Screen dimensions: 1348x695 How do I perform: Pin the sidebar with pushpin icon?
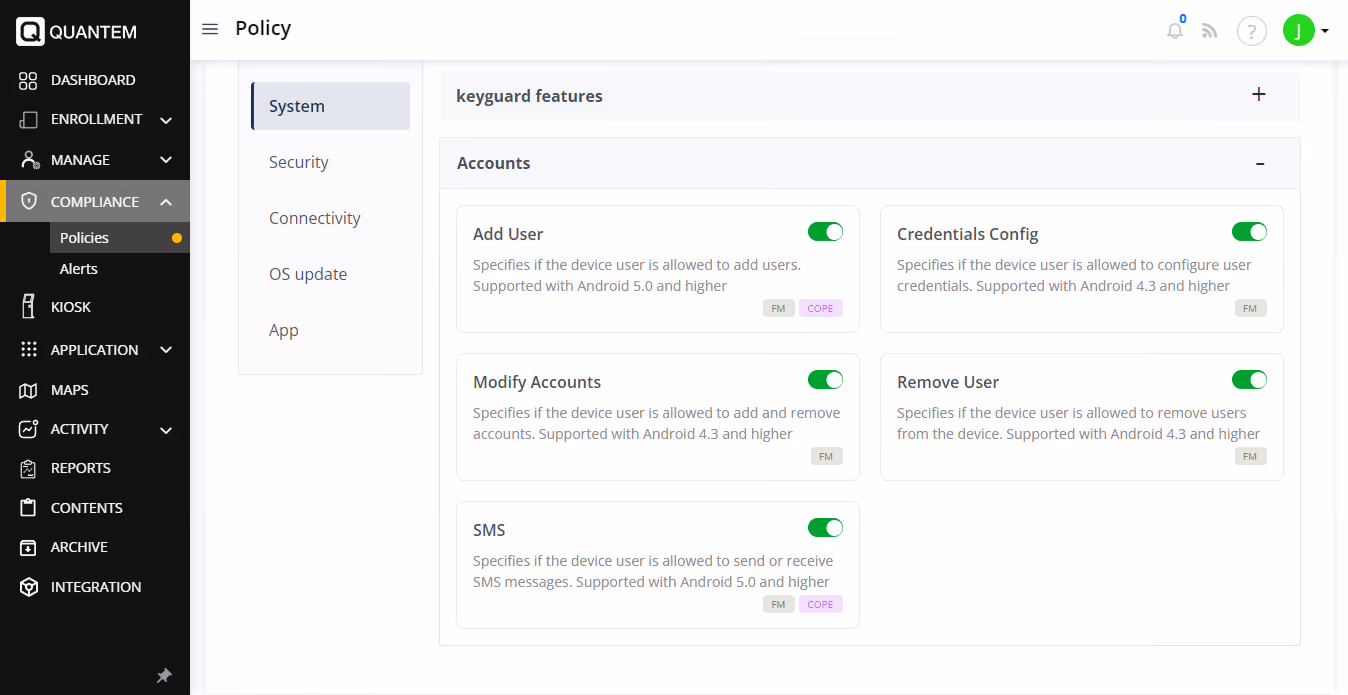(164, 676)
